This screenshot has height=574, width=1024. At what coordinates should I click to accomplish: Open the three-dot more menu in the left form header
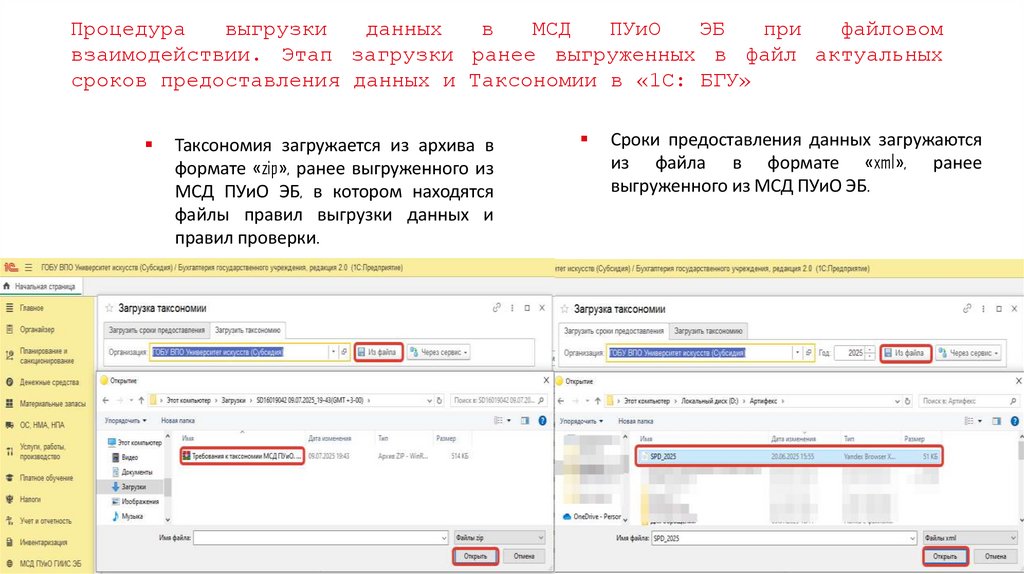(x=512, y=308)
